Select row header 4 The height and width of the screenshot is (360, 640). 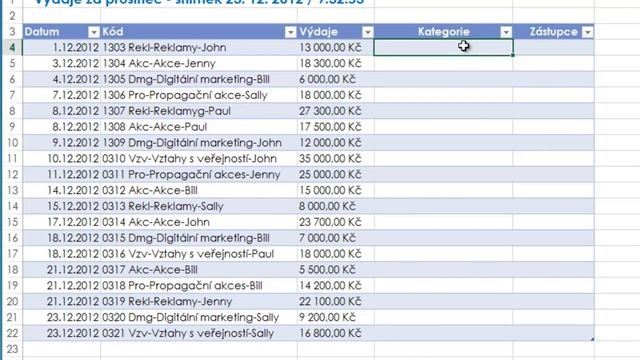(12, 47)
